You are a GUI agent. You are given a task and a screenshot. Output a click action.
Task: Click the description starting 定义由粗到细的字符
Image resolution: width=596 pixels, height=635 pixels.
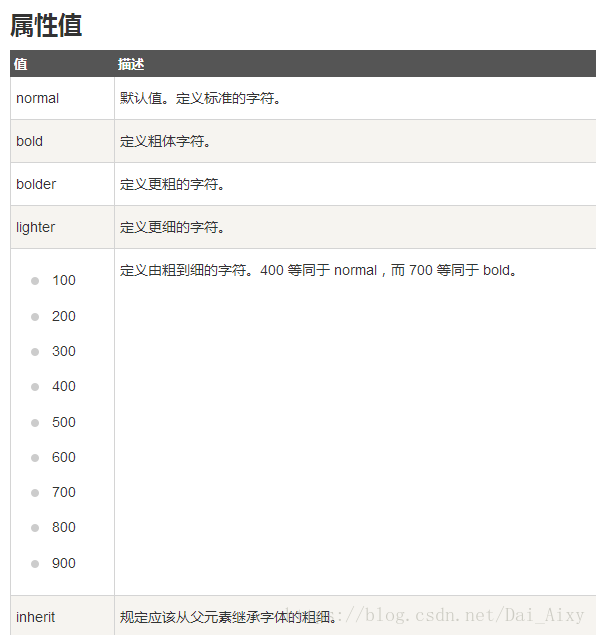coord(318,270)
